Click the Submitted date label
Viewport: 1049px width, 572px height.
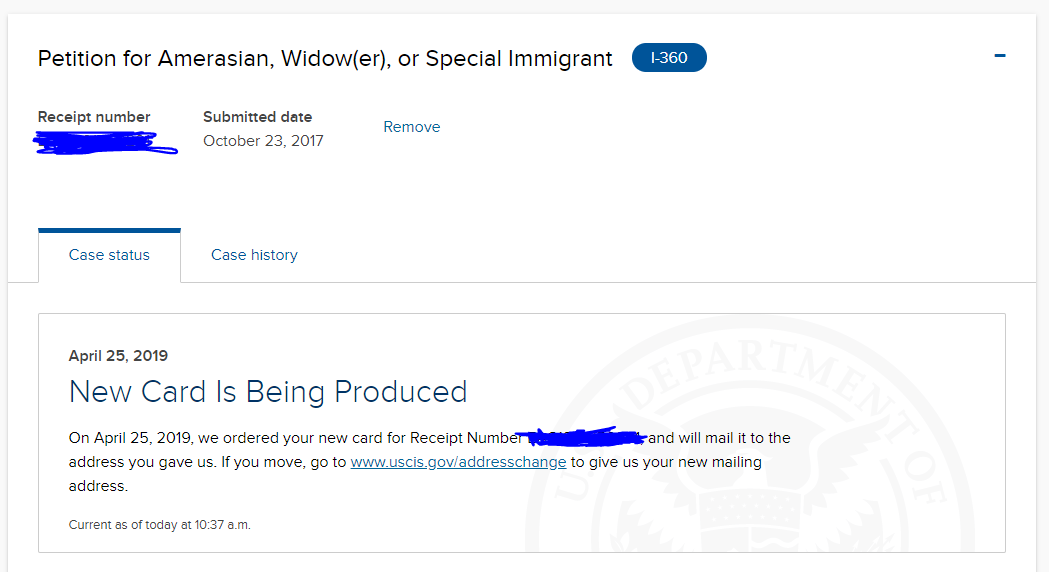tap(258, 117)
